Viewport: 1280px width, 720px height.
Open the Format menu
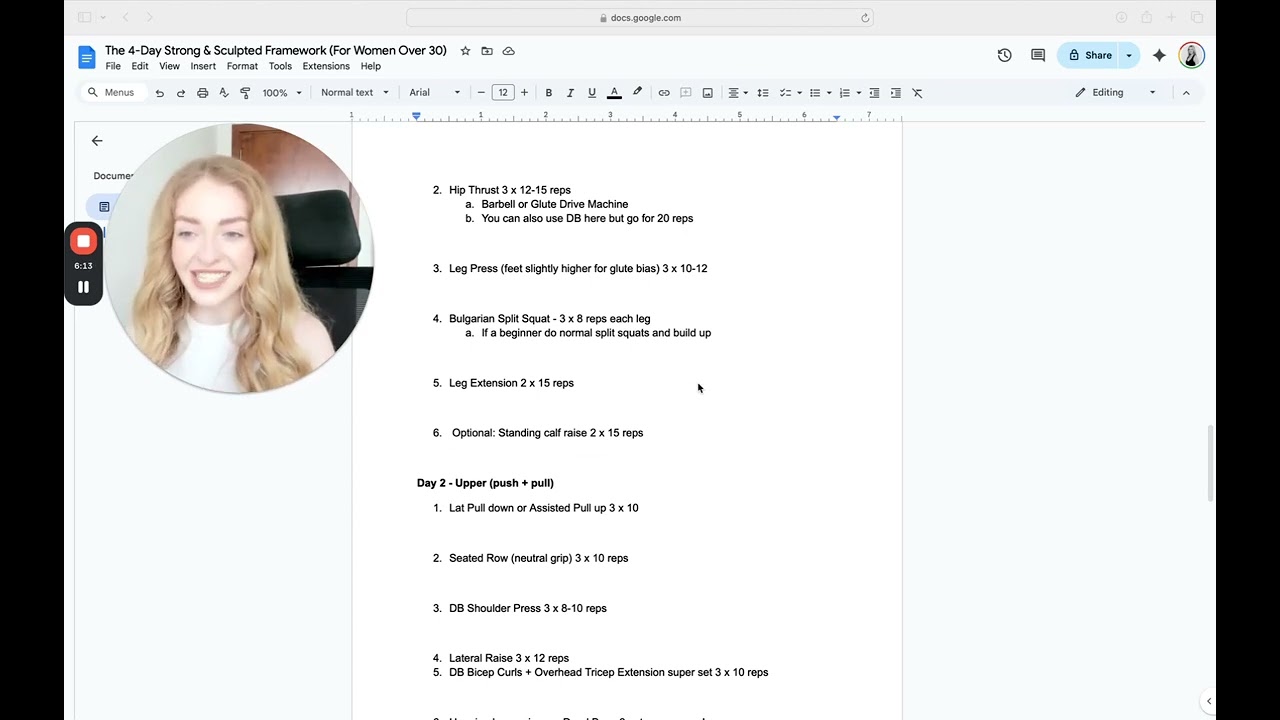[x=242, y=66]
